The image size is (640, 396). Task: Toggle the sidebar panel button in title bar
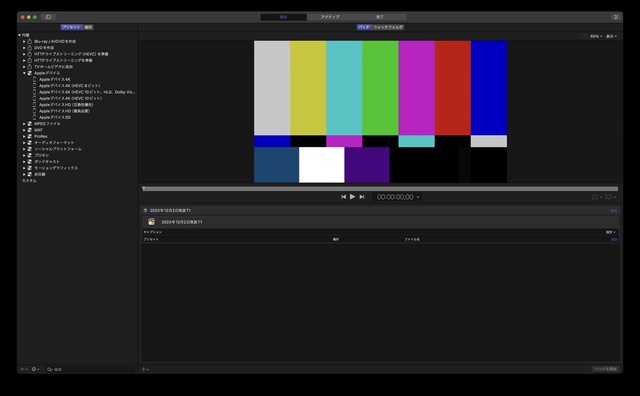48,17
